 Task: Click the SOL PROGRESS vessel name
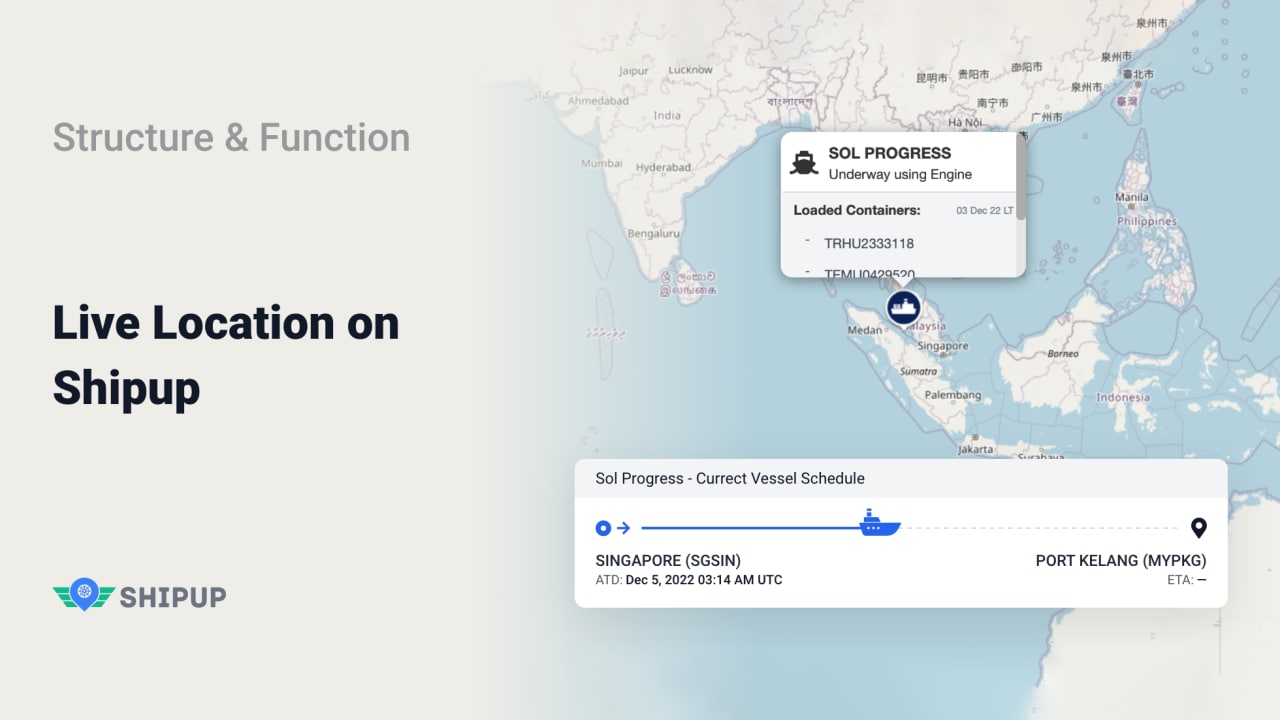coord(889,153)
